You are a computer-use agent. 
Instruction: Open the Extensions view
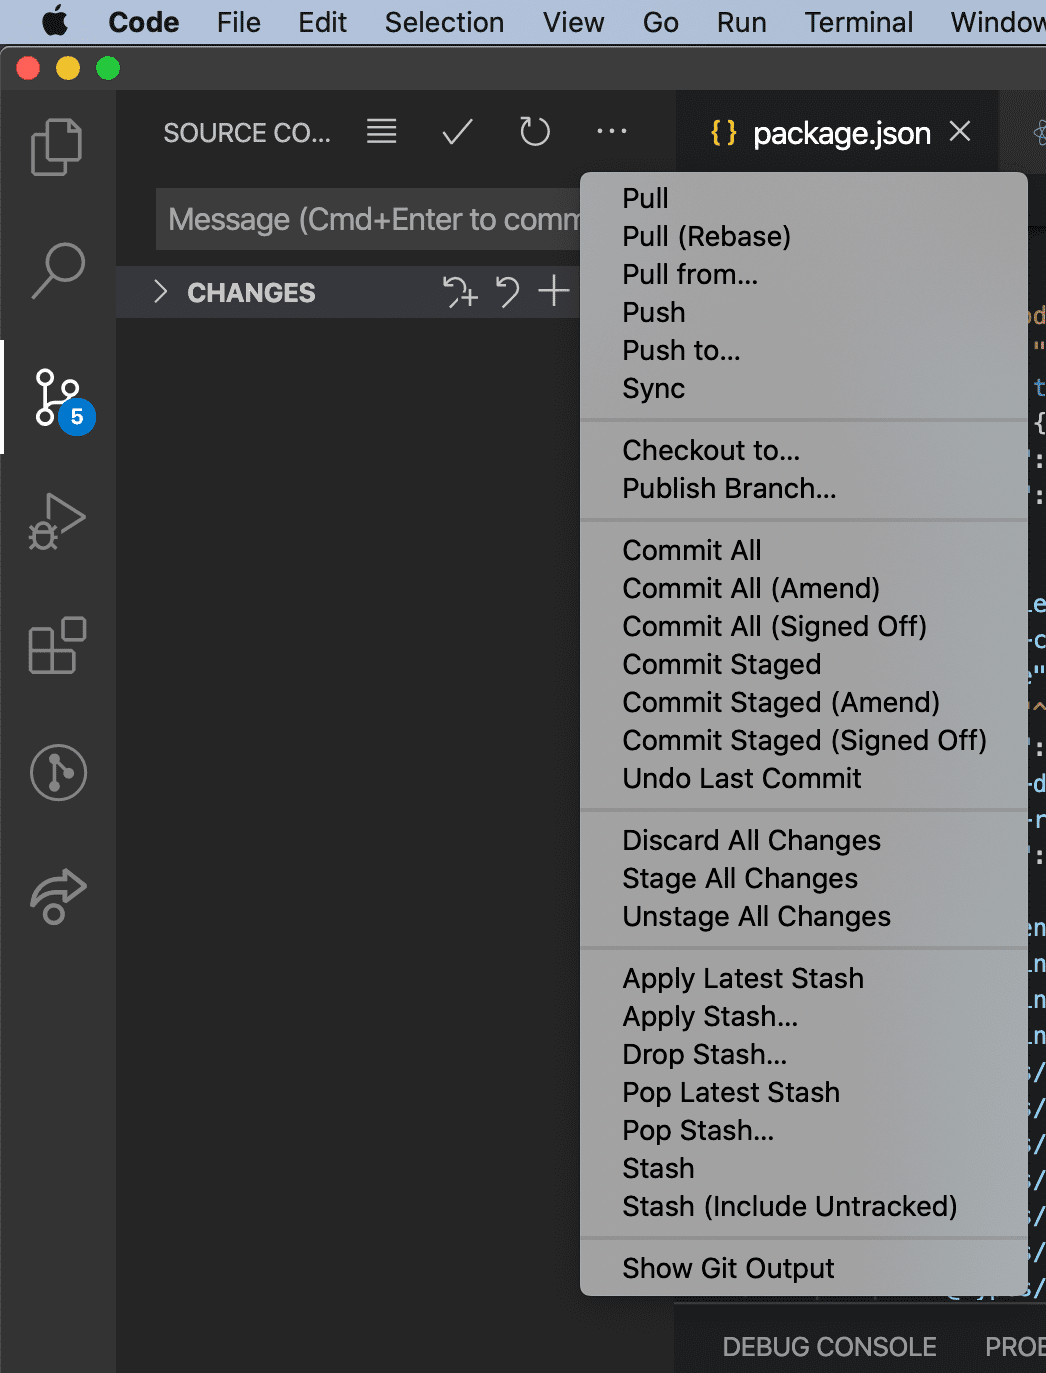click(57, 646)
